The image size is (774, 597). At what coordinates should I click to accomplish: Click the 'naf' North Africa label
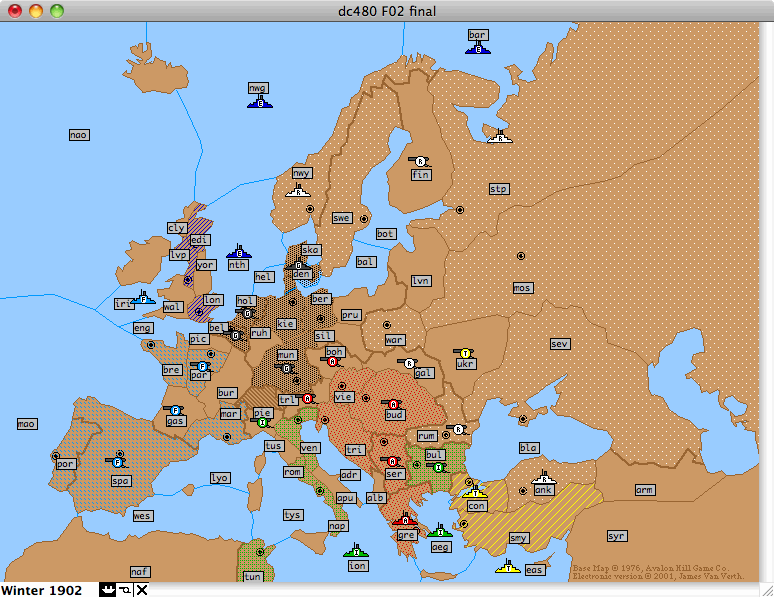coord(140,571)
